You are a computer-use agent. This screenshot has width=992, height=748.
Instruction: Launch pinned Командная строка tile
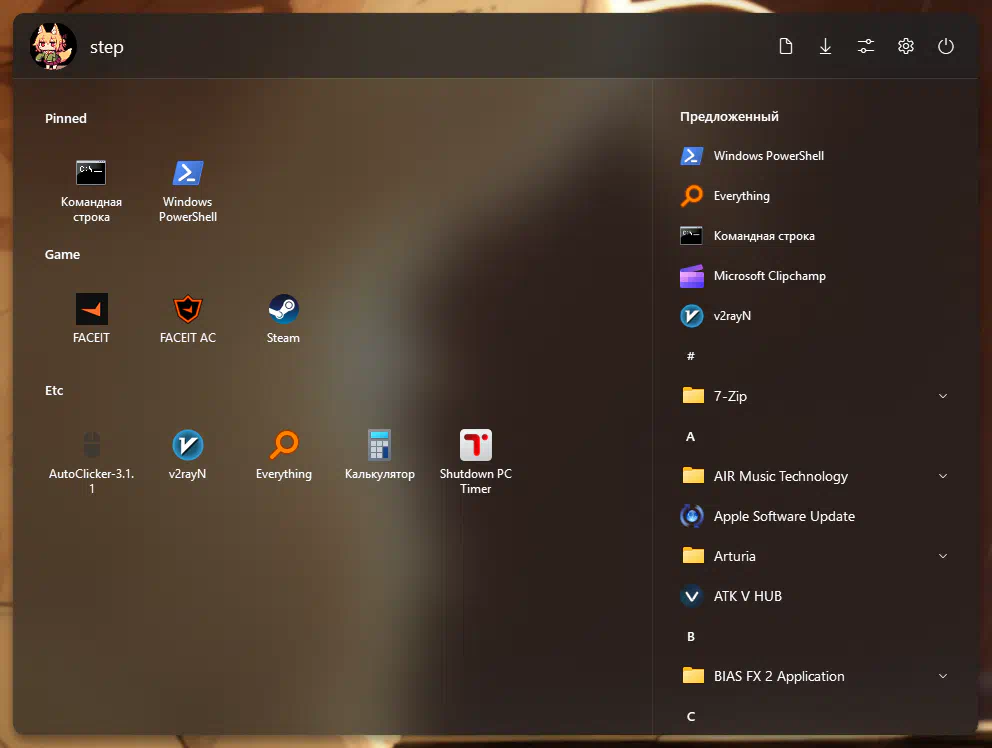tap(91, 191)
